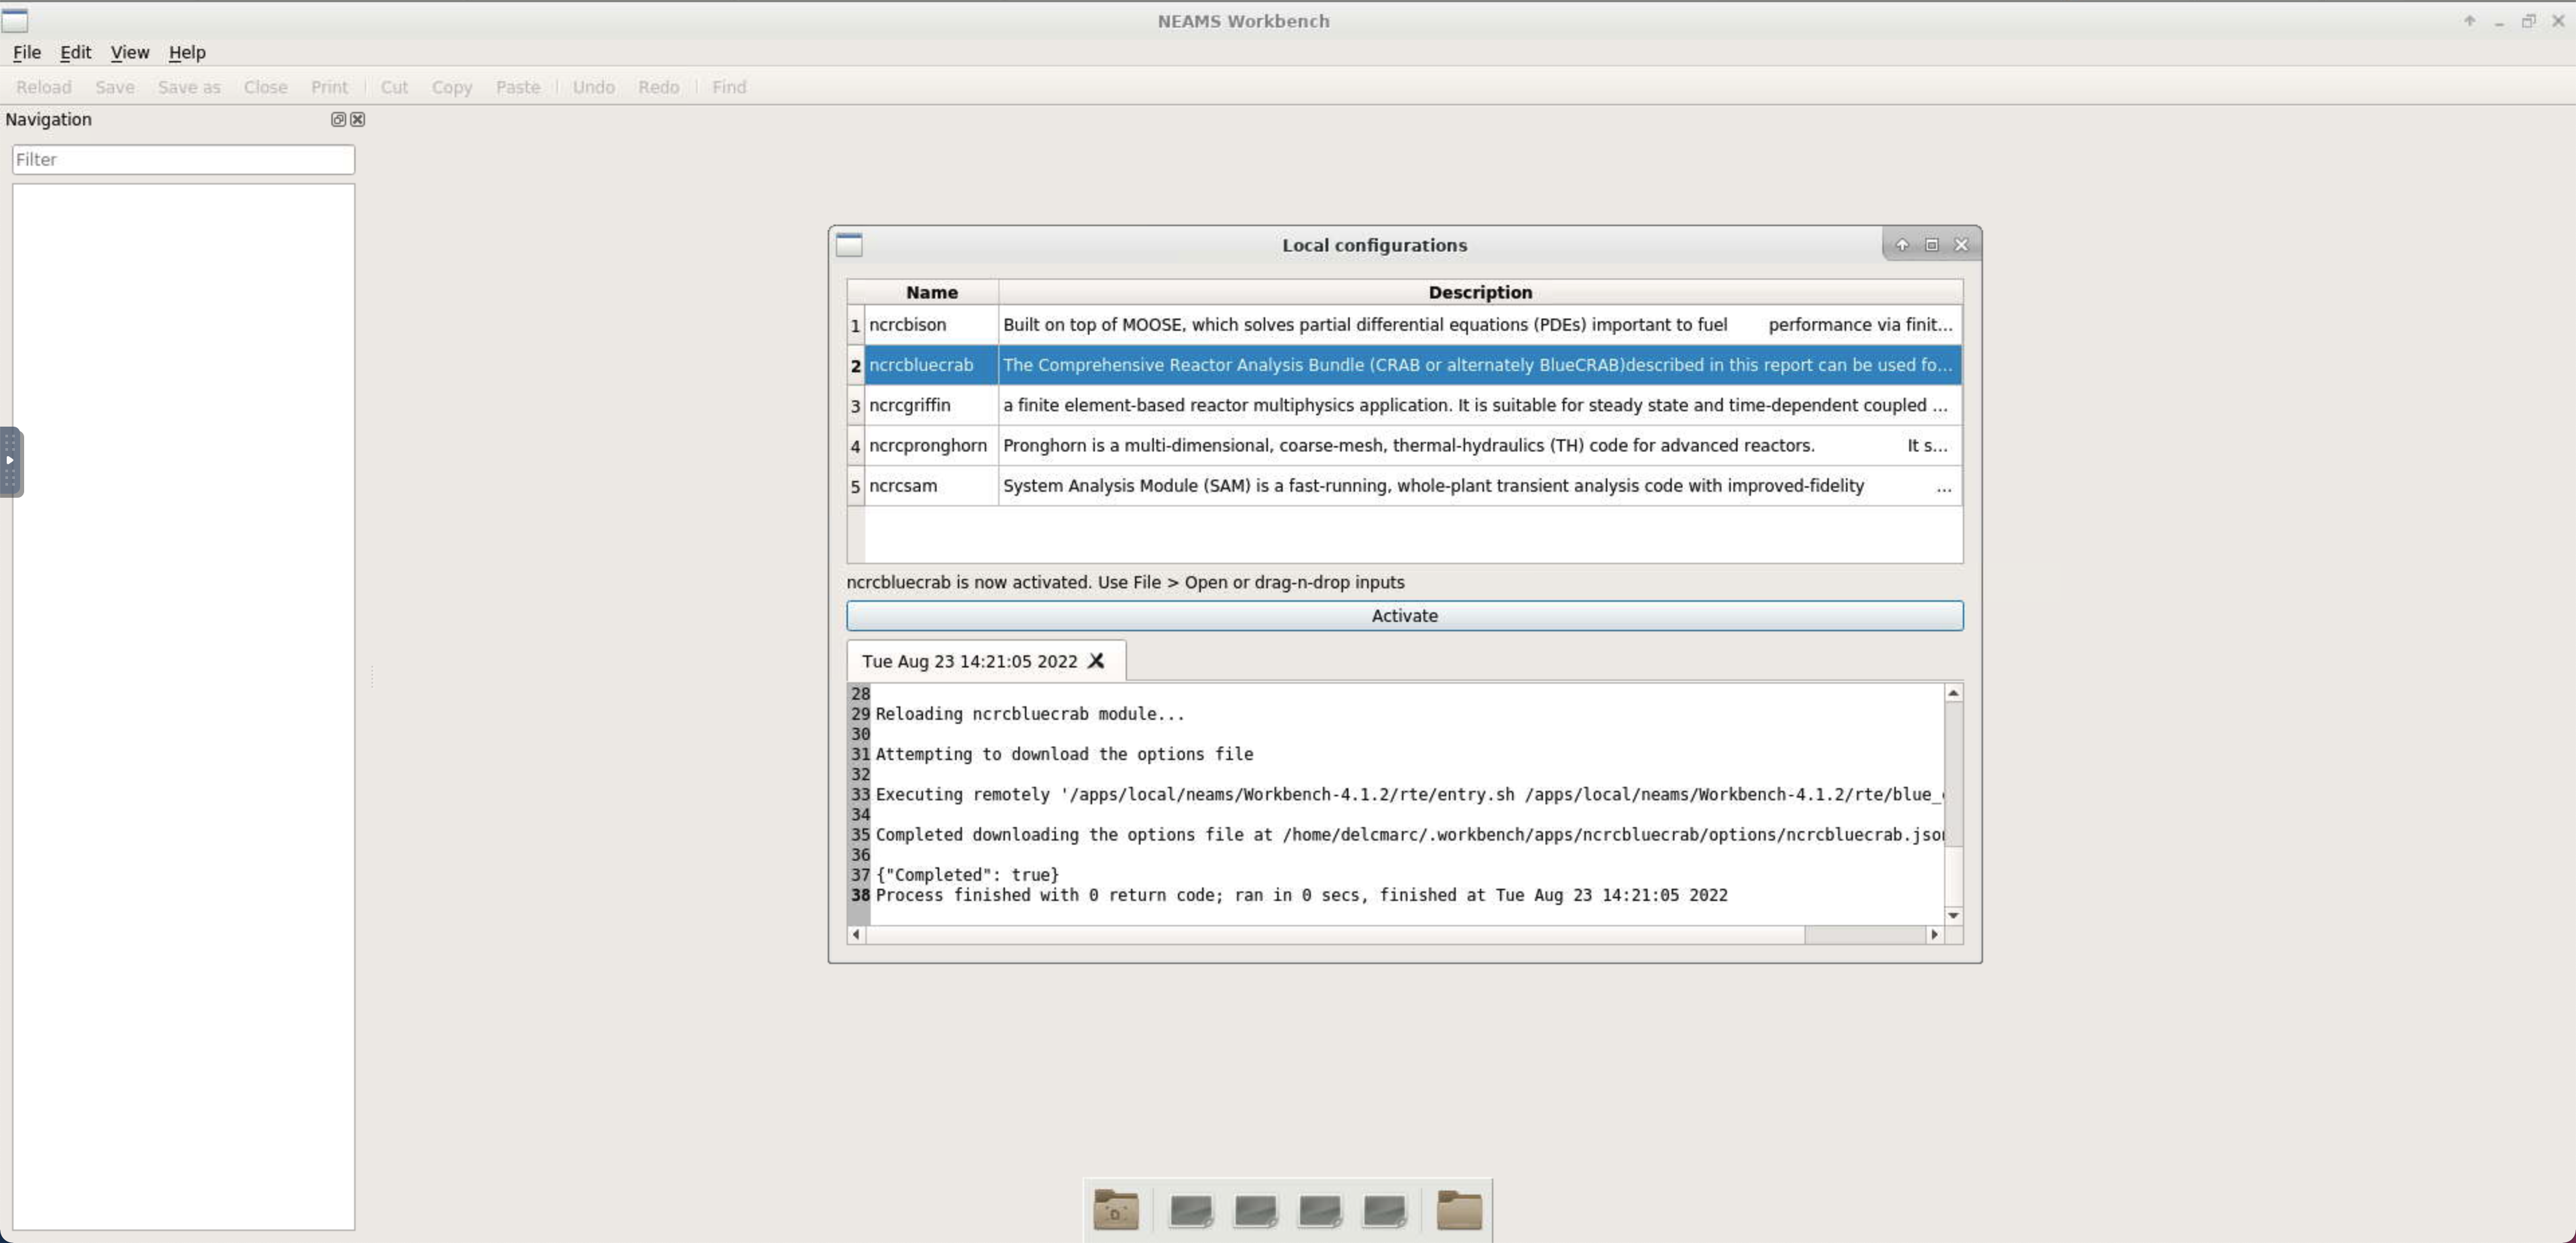The width and height of the screenshot is (2576, 1243).
Task: Click the description 'a finite element-based reactor multiphysics'
Action: click(1480, 405)
